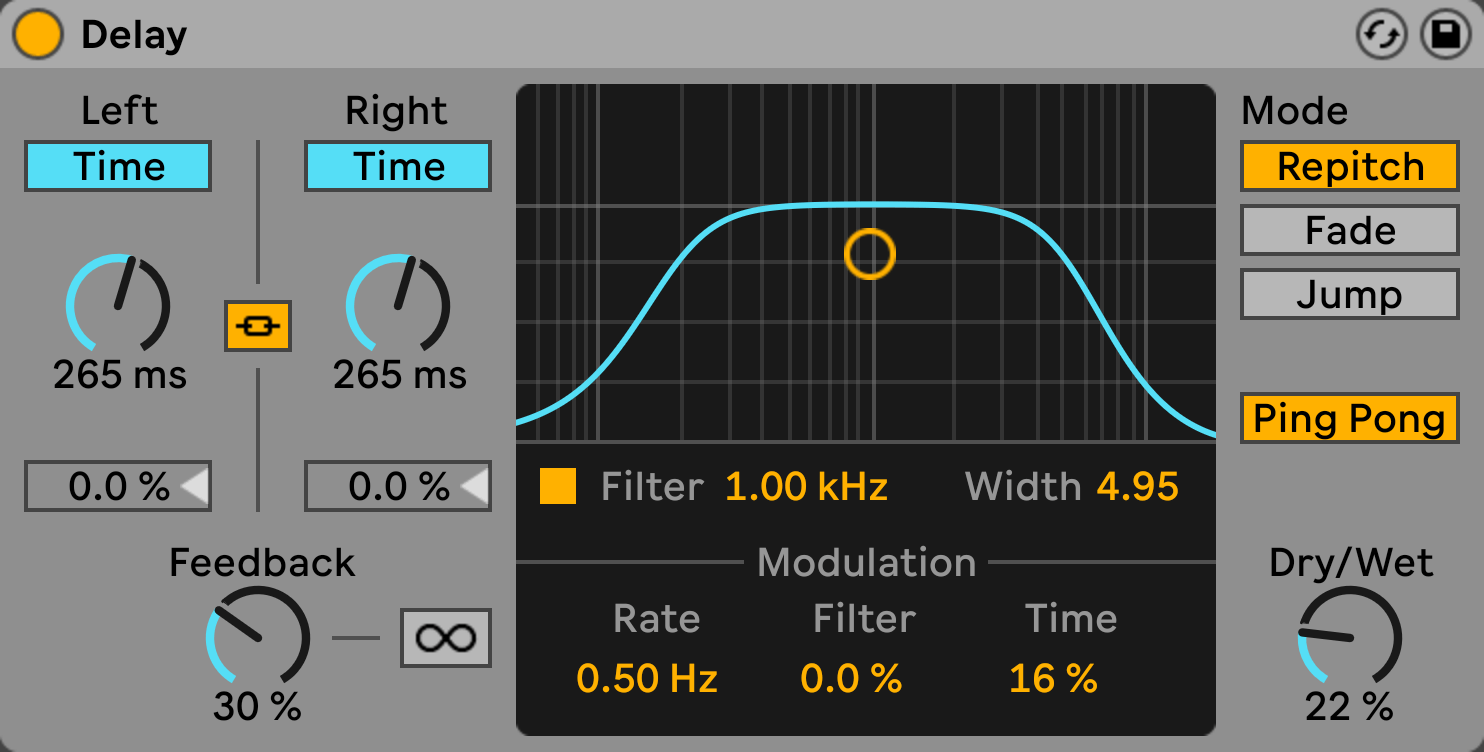Select Jump delay mode
The width and height of the screenshot is (1484, 752).
click(1349, 295)
